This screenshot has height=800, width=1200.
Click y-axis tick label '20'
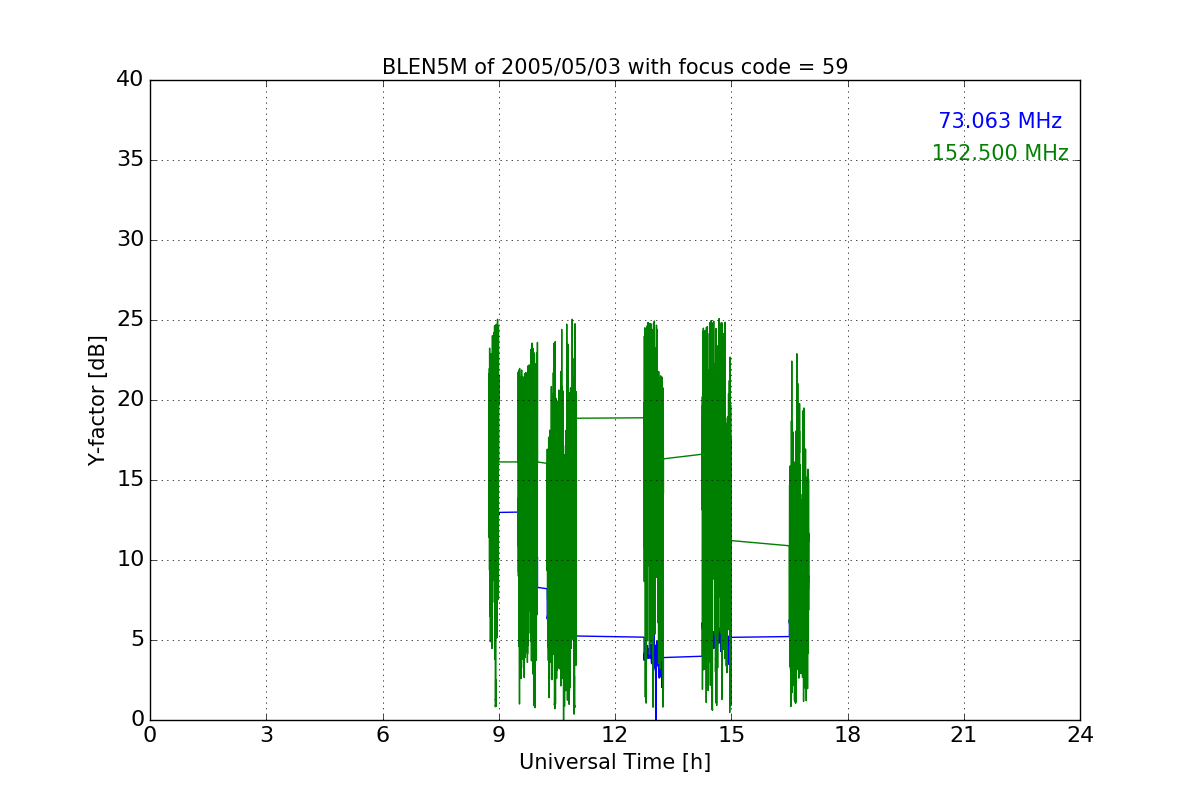129,400
